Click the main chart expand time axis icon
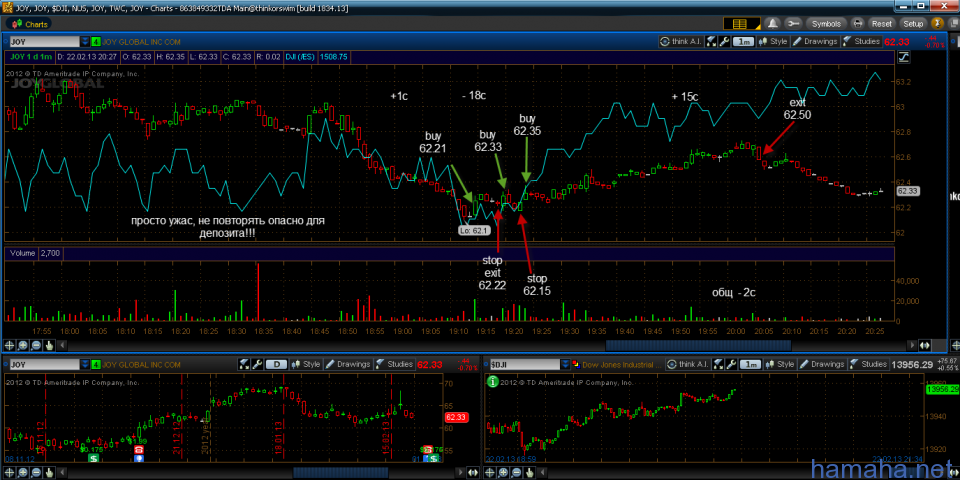Screen dimensions: 960x480 pyautogui.click(x=924, y=345)
